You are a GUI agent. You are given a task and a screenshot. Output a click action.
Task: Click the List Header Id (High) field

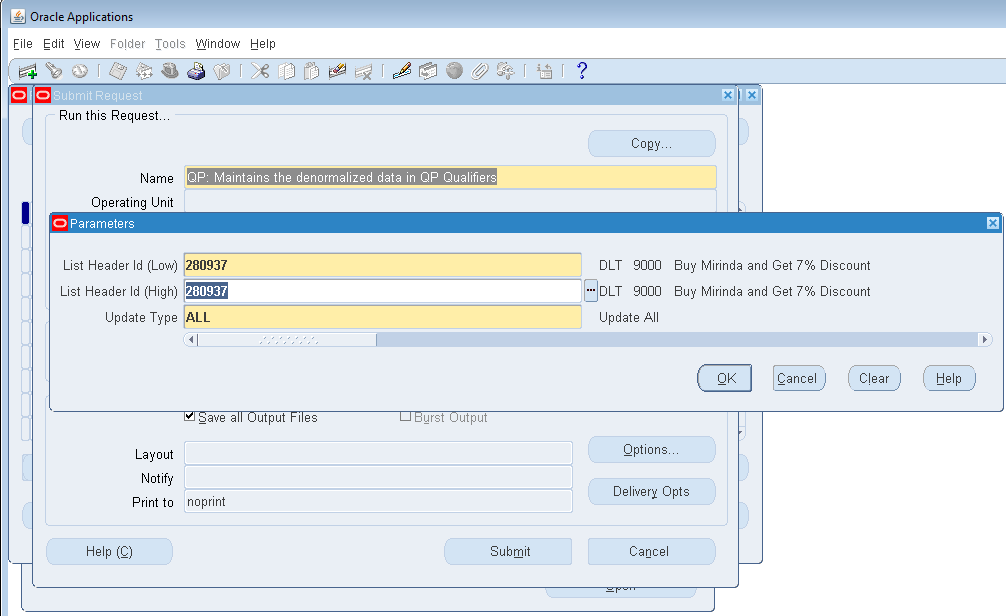pyautogui.click(x=382, y=291)
